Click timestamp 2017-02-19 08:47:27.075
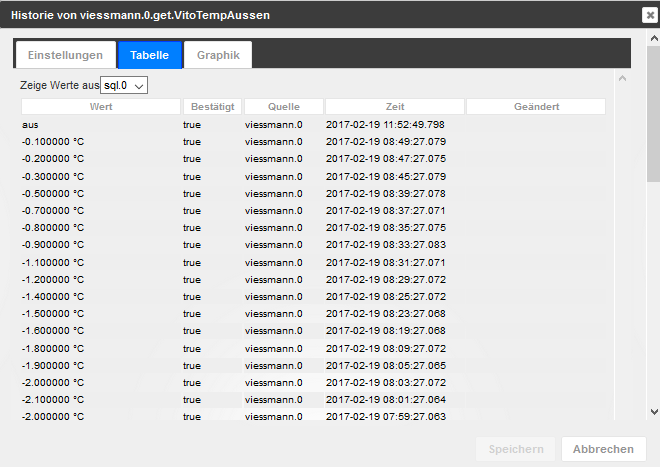The image size is (660, 467). pos(386,159)
